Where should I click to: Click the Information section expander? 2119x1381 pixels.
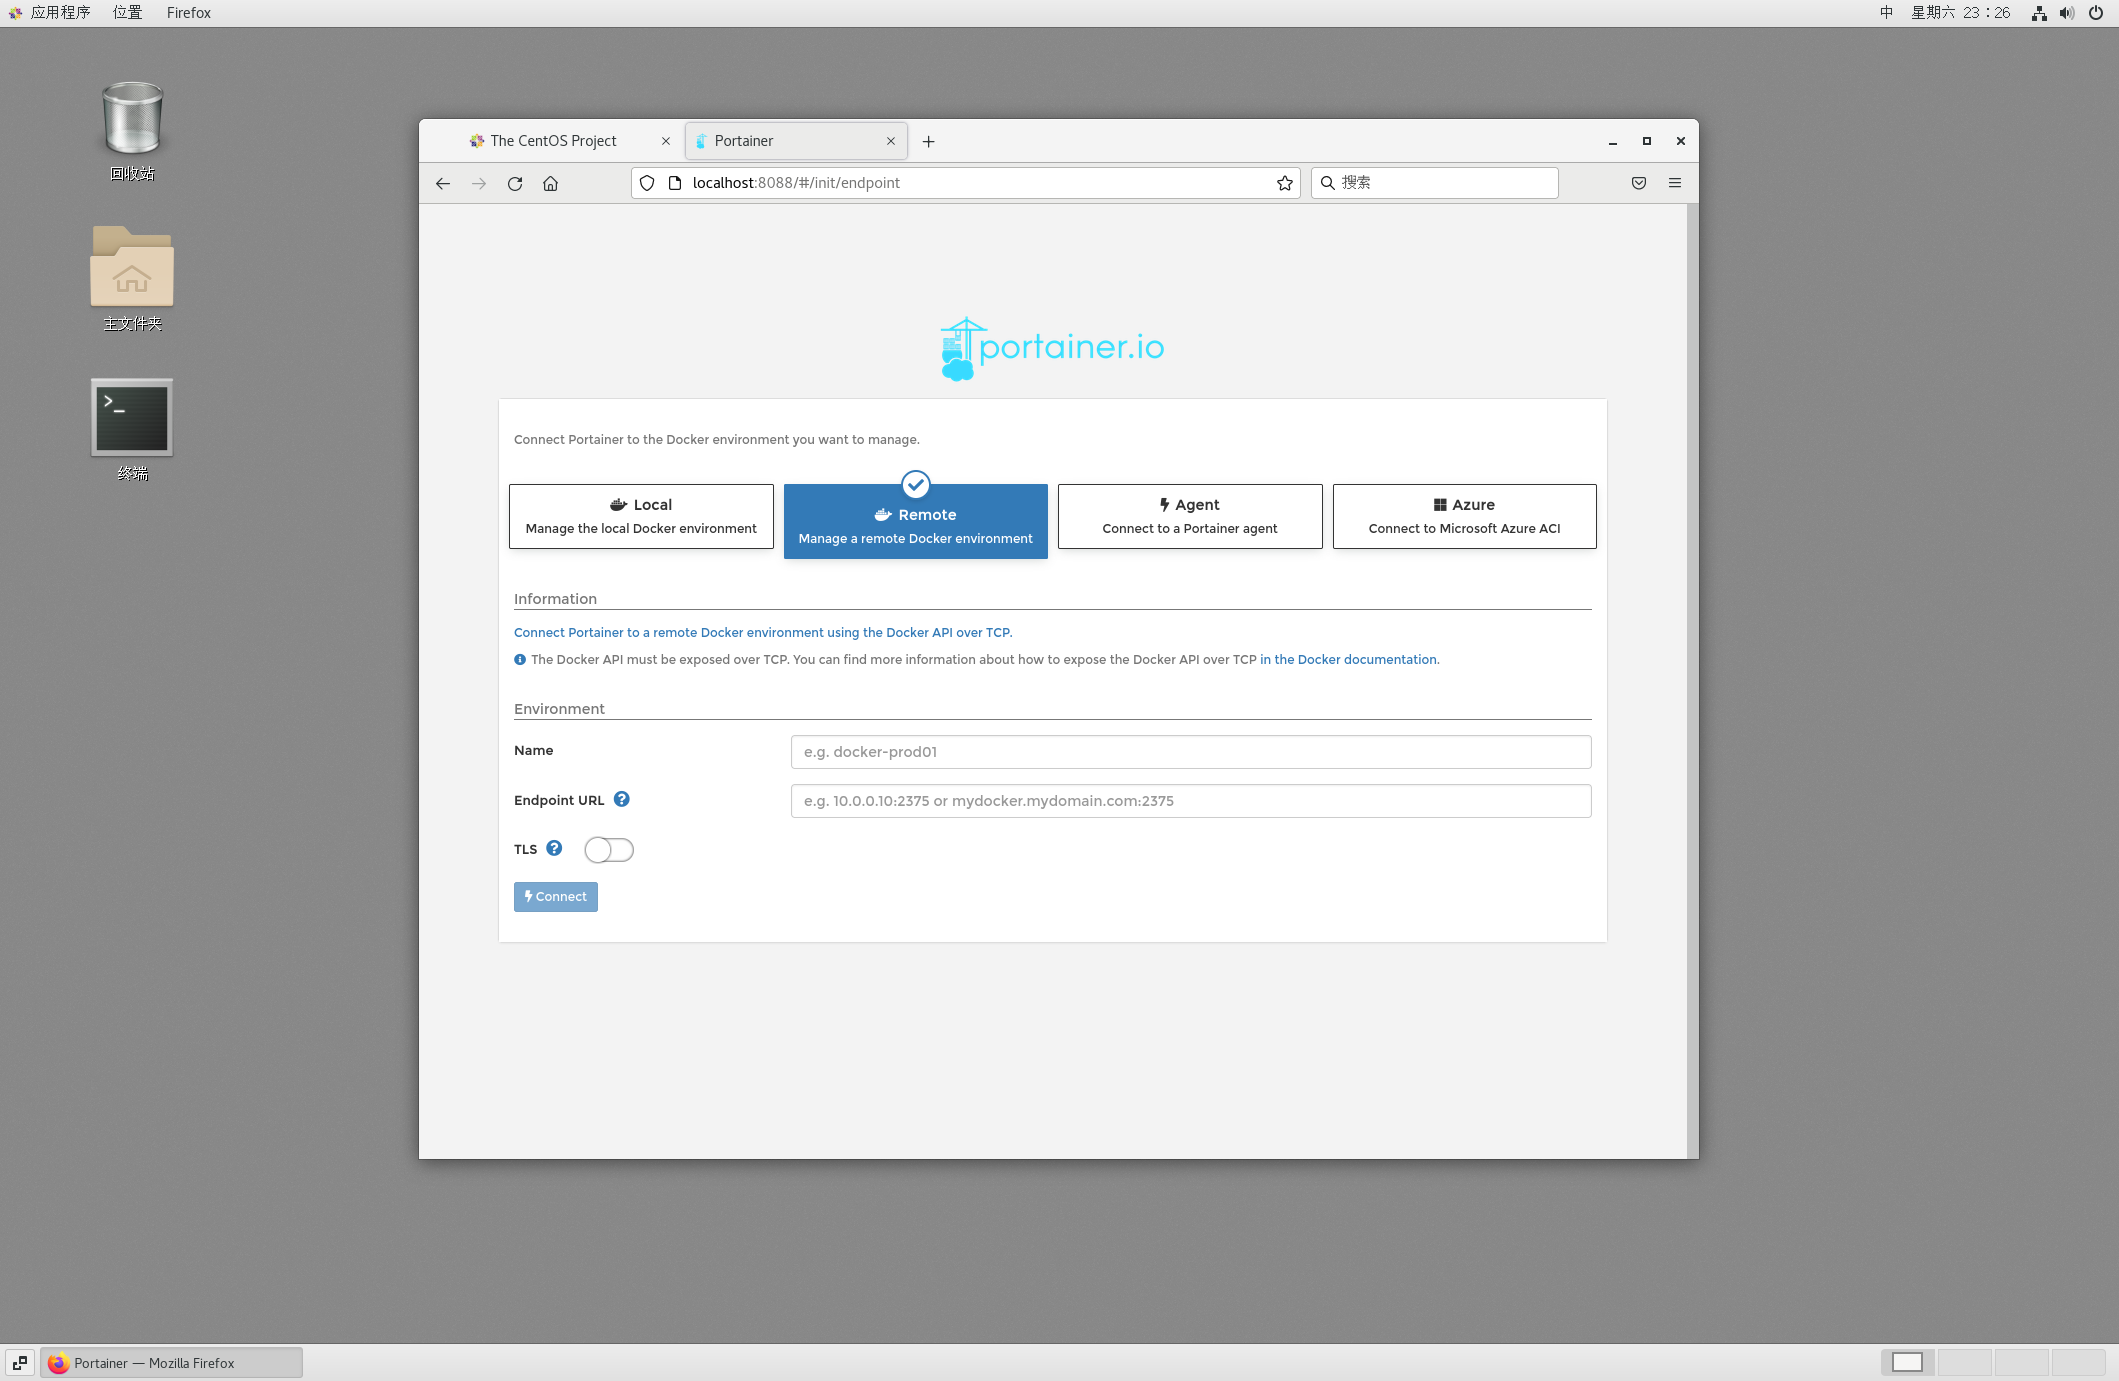[554, 599]
